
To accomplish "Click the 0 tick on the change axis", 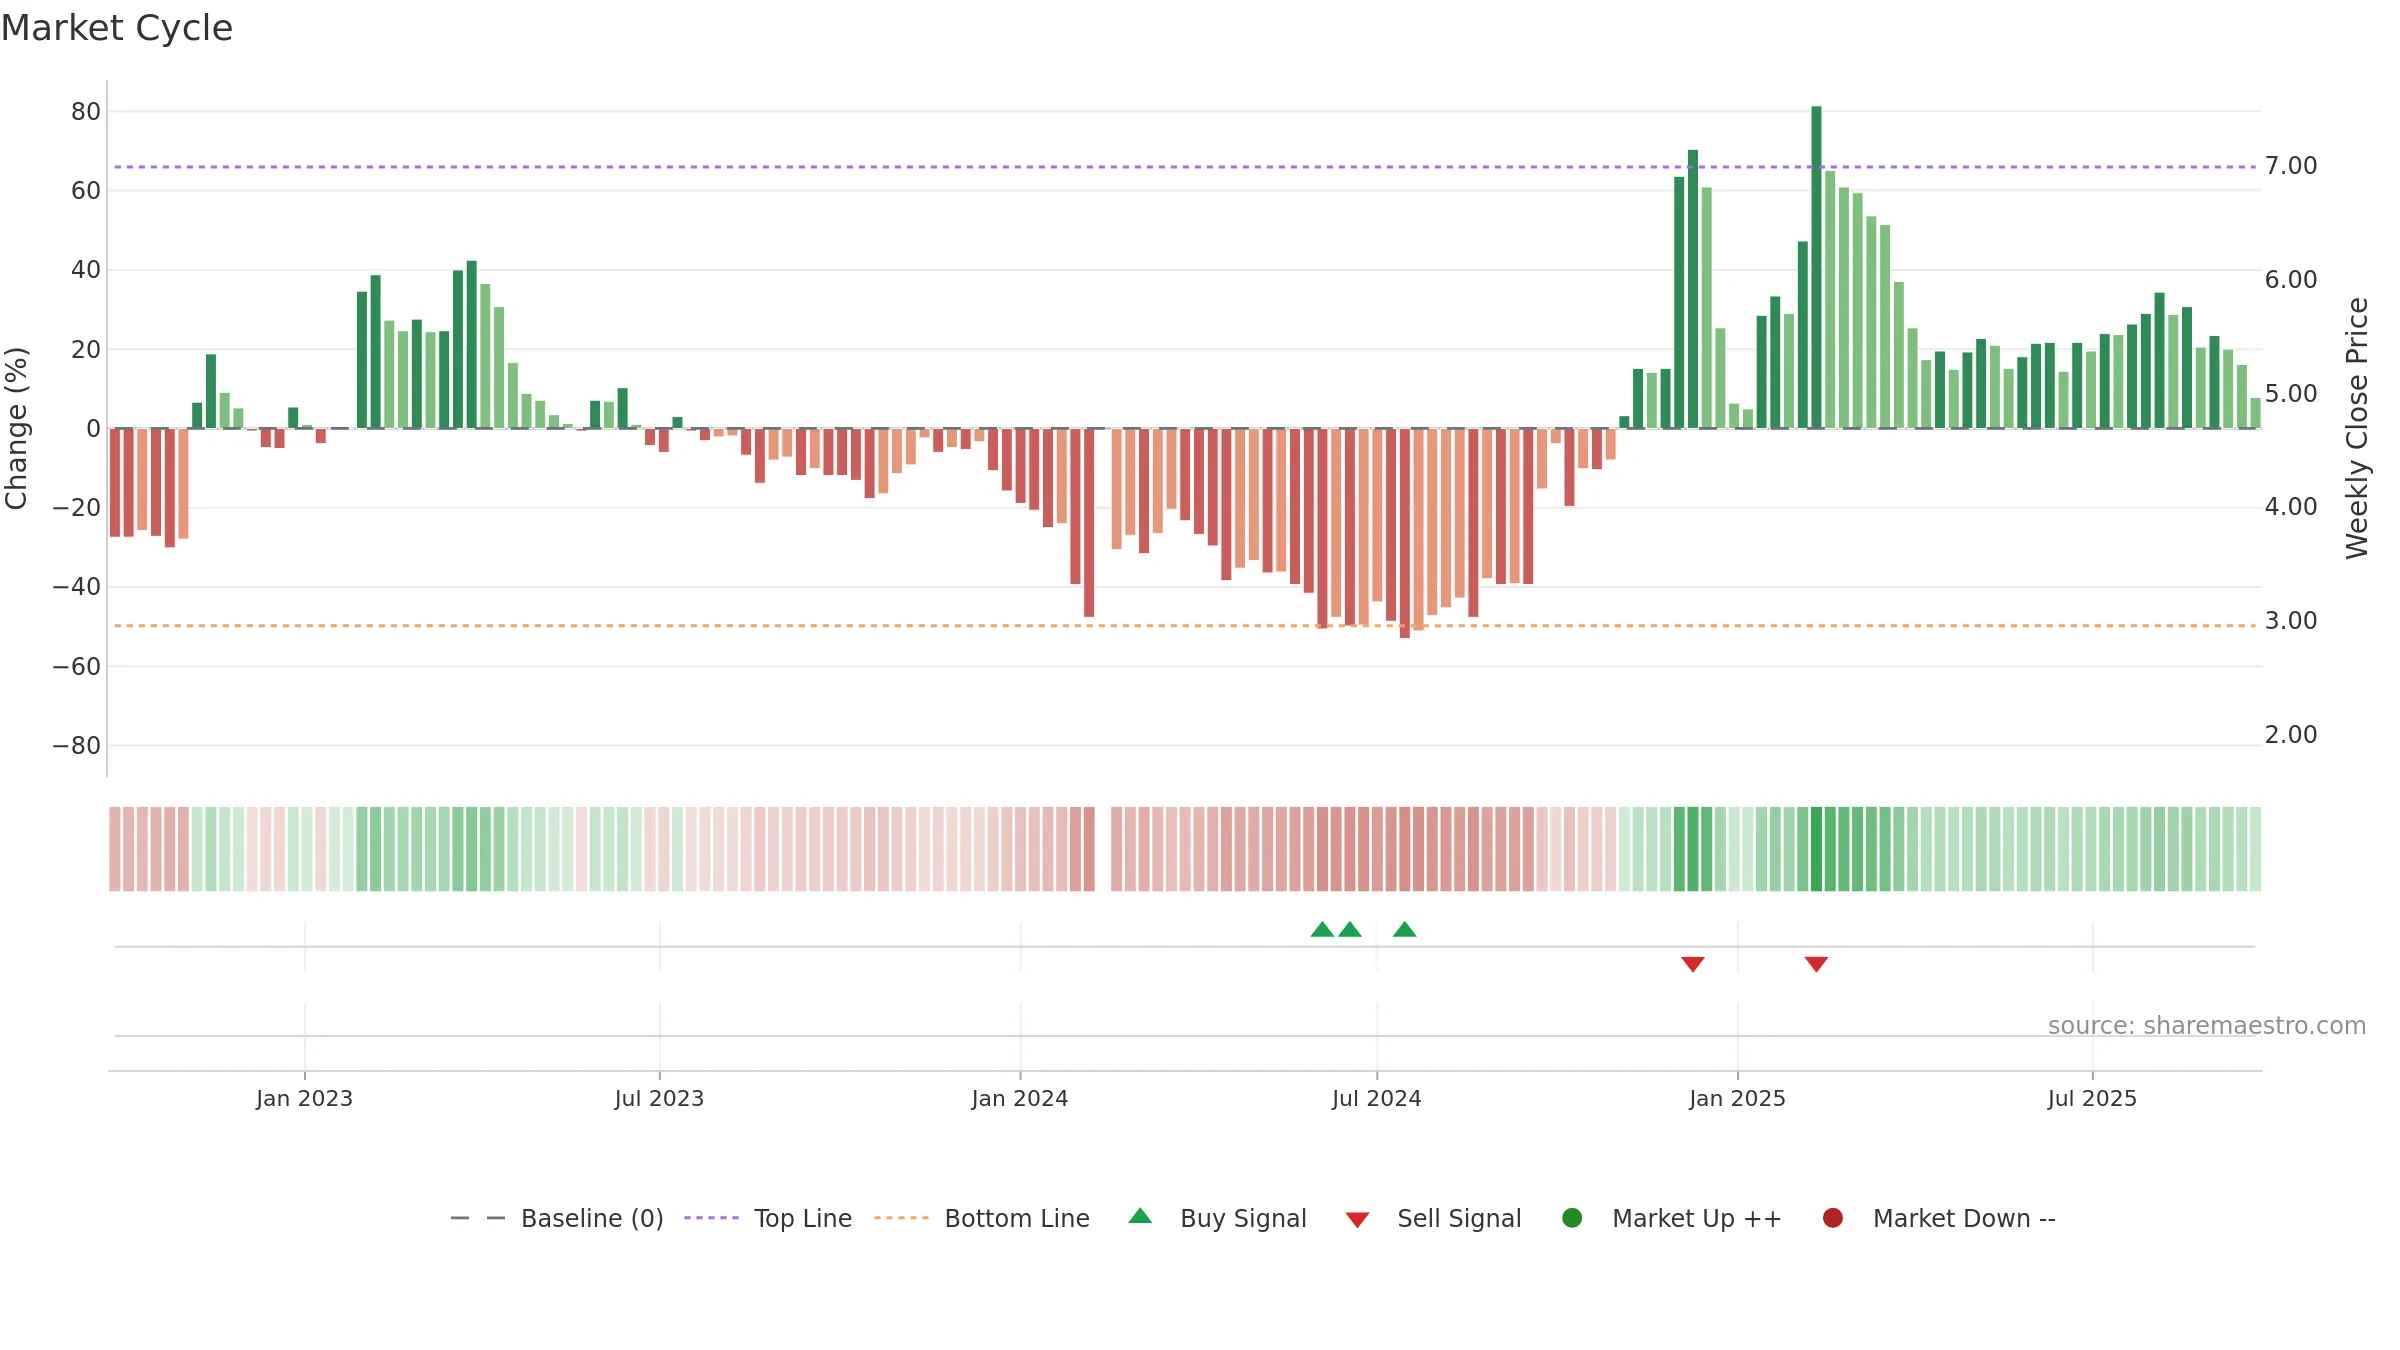I will click(94, 428).
